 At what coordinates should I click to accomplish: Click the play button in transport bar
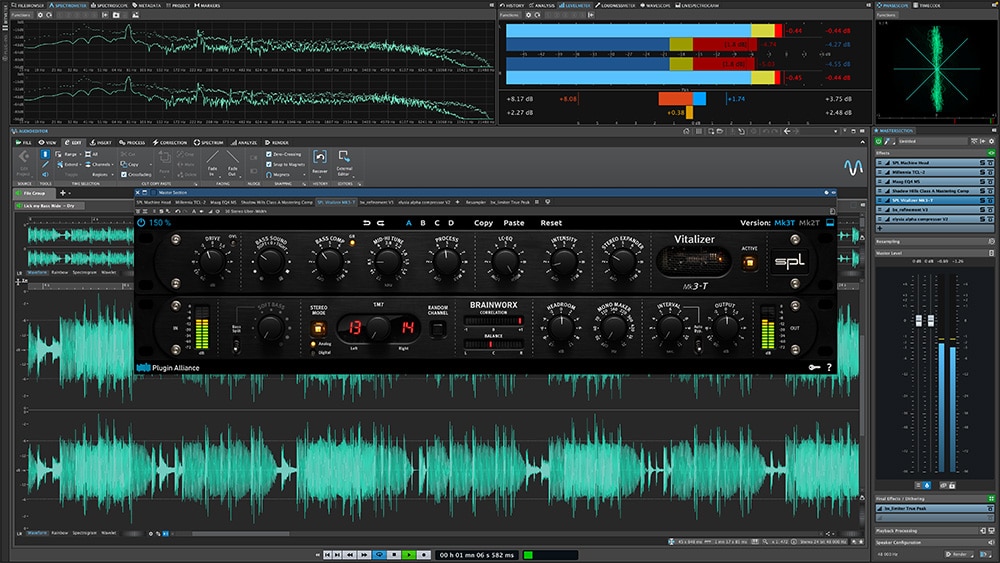pyautogui.click(x=408, y=555)
